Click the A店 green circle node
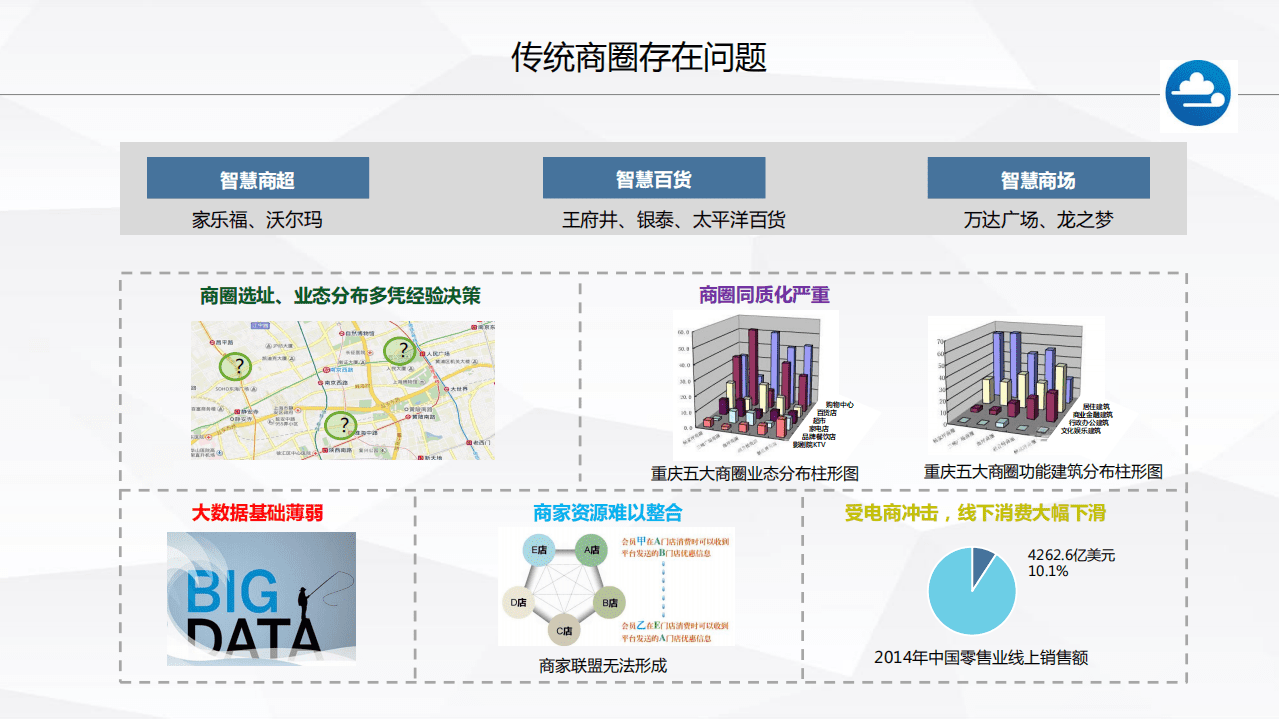The height and width of the screenshot is (719, 1279). coord(590,550)
